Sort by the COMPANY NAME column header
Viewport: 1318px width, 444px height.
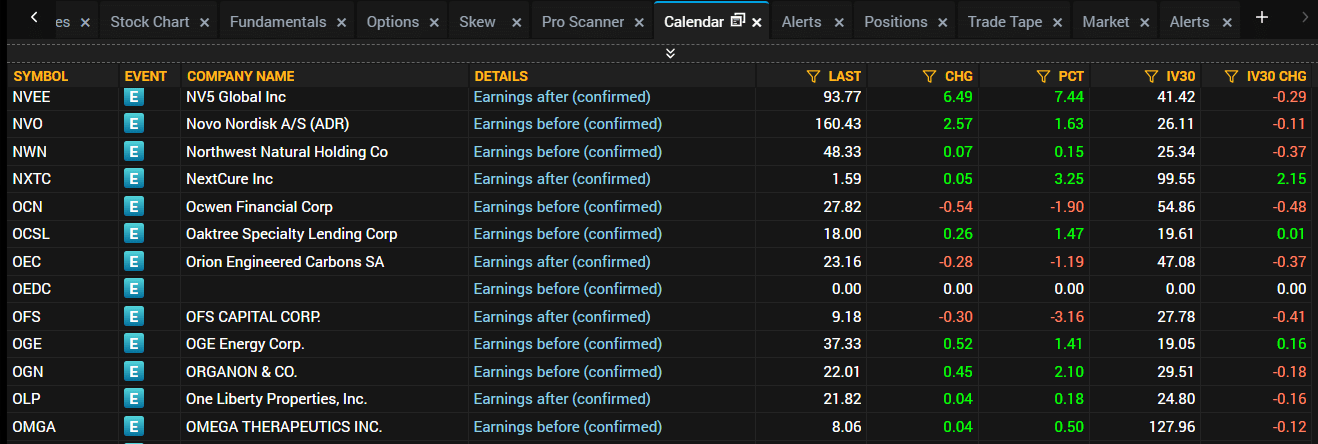(241, 76)
